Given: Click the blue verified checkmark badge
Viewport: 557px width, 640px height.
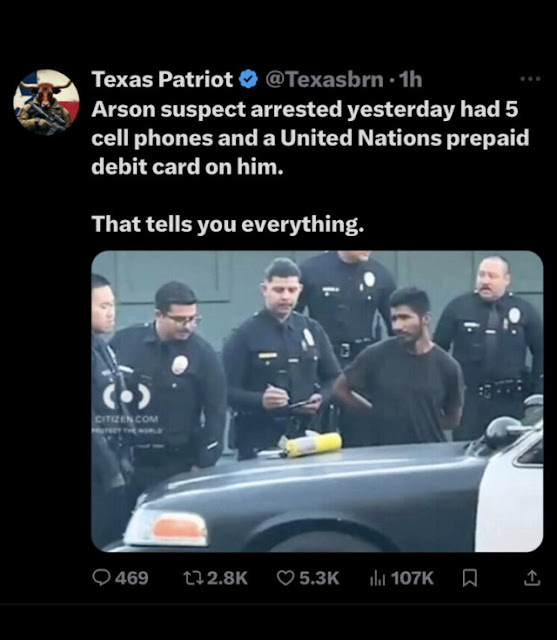Looking at the screenshot, I should (248, 79).
